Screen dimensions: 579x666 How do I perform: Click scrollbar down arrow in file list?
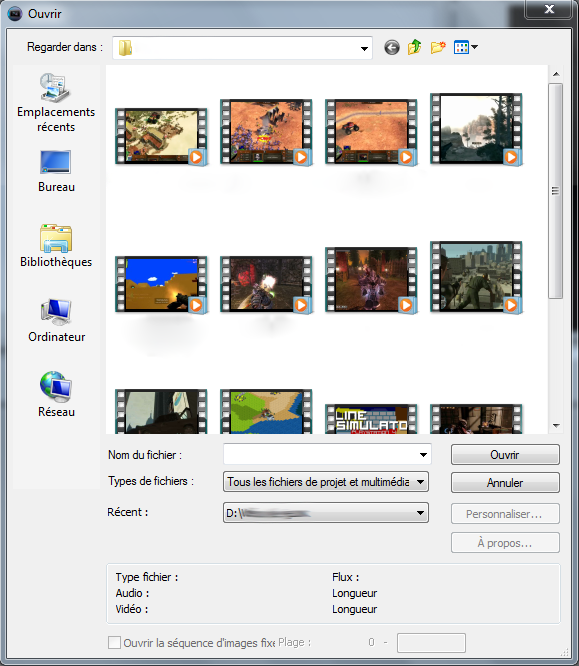tap(556, 426)
